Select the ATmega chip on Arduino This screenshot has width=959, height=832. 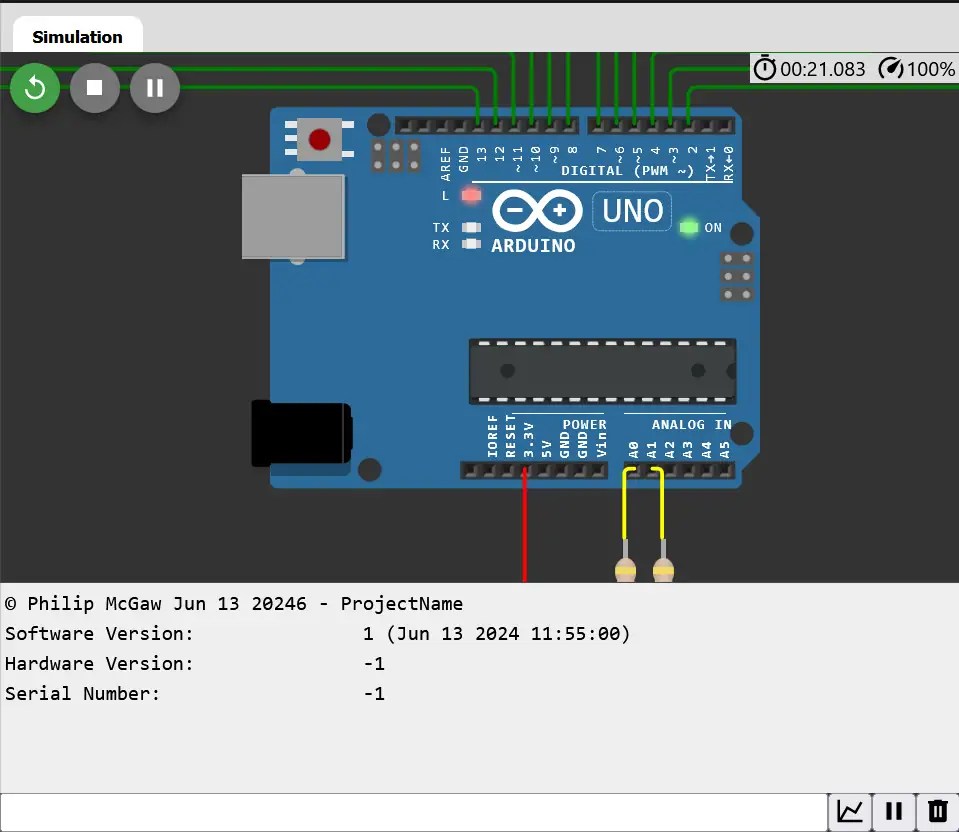(x=602, y=371)
